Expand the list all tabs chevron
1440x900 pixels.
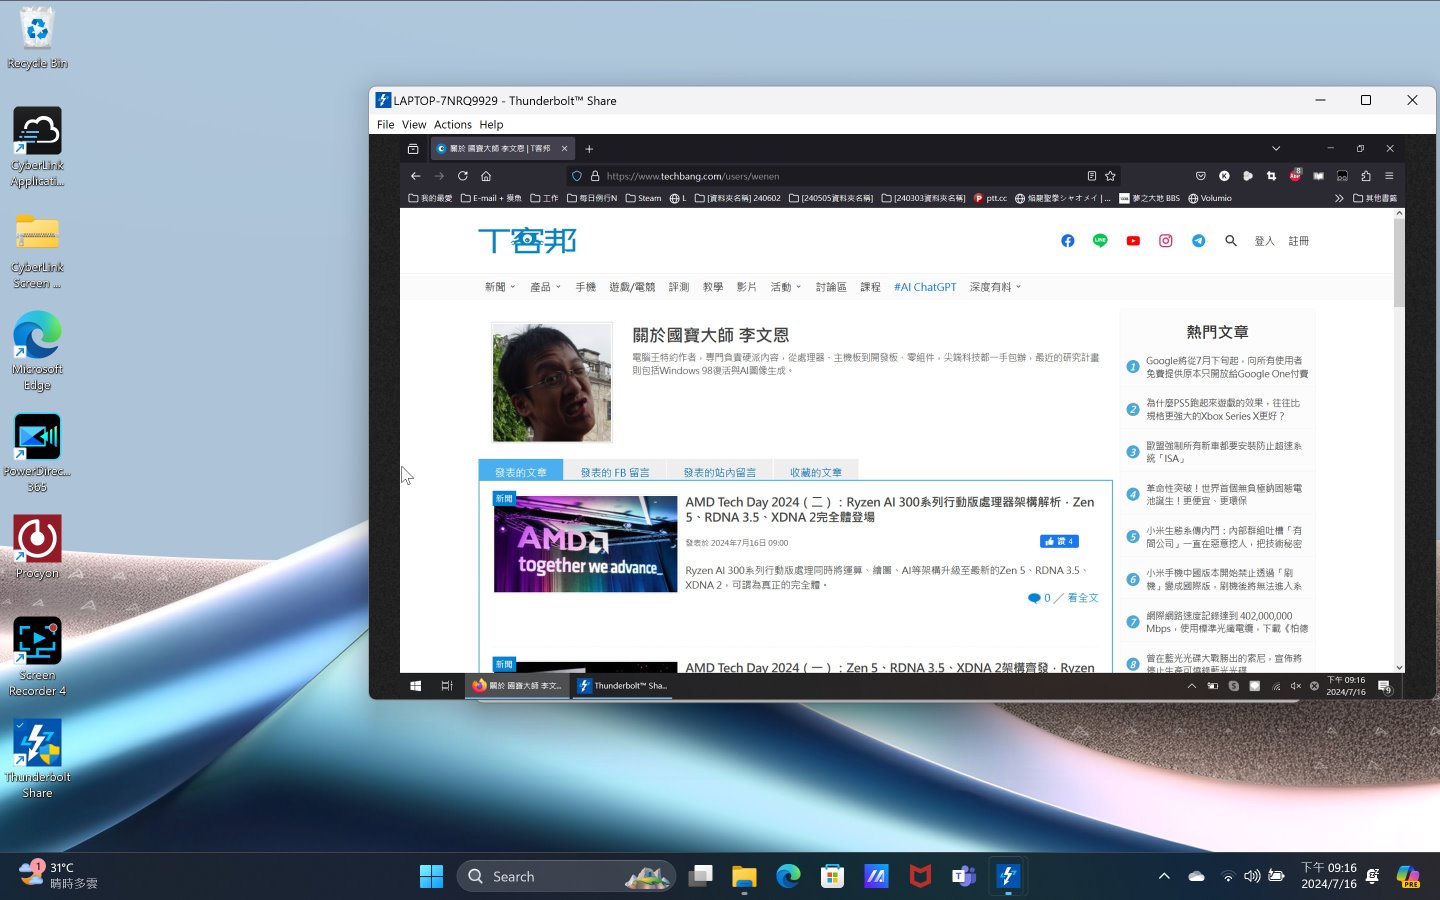pos(1276,148)
